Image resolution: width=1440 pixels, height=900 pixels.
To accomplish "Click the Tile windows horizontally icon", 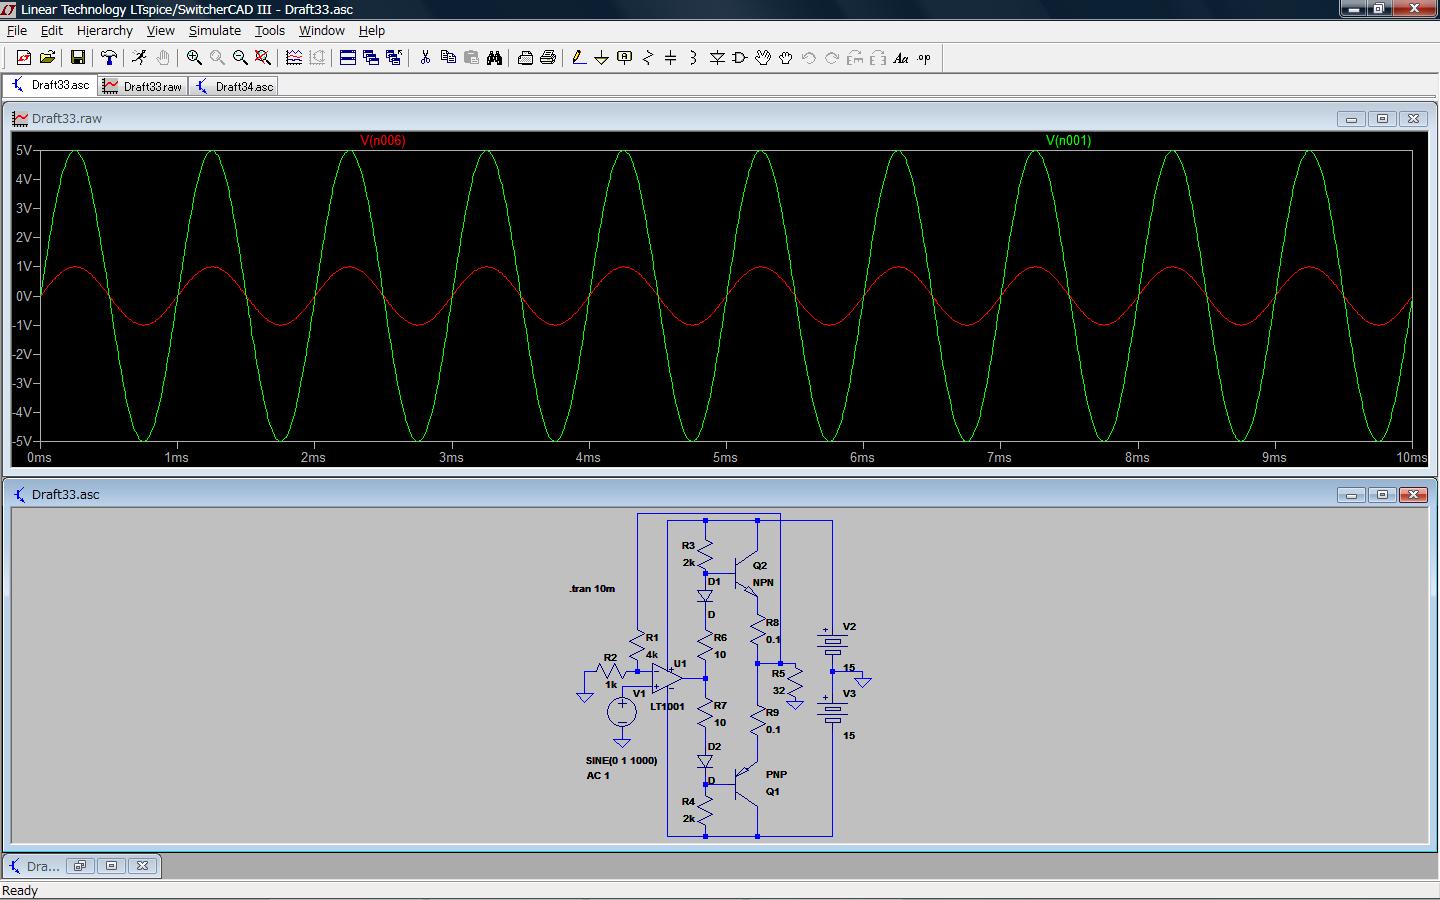I will point(348,58).
